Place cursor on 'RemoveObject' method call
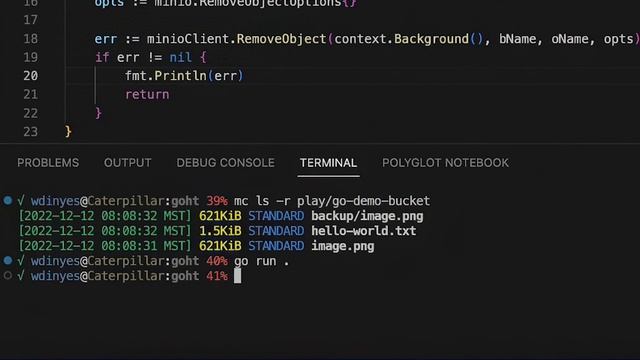Screen dimensions: 640x360 point(281,39)
